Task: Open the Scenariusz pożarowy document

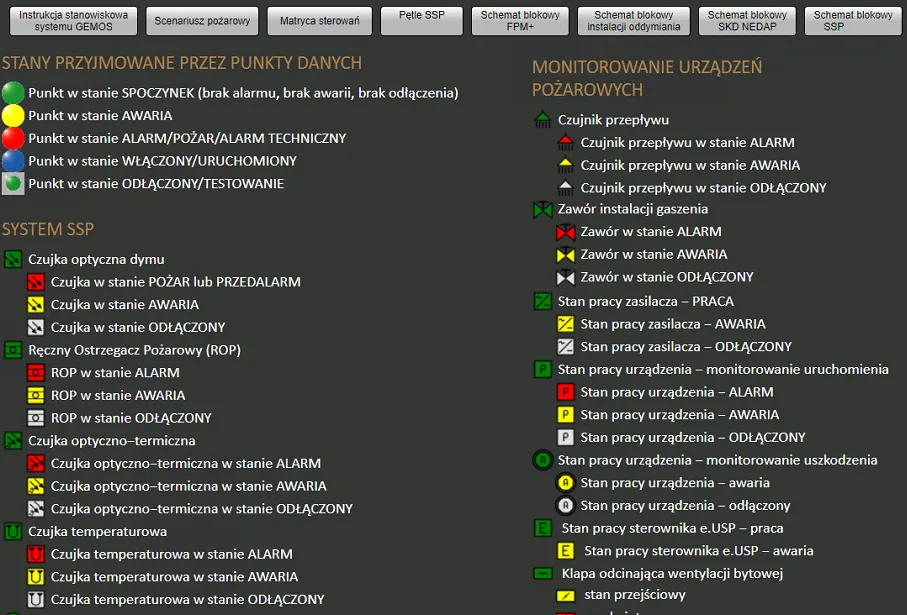Action: [203, 20]
